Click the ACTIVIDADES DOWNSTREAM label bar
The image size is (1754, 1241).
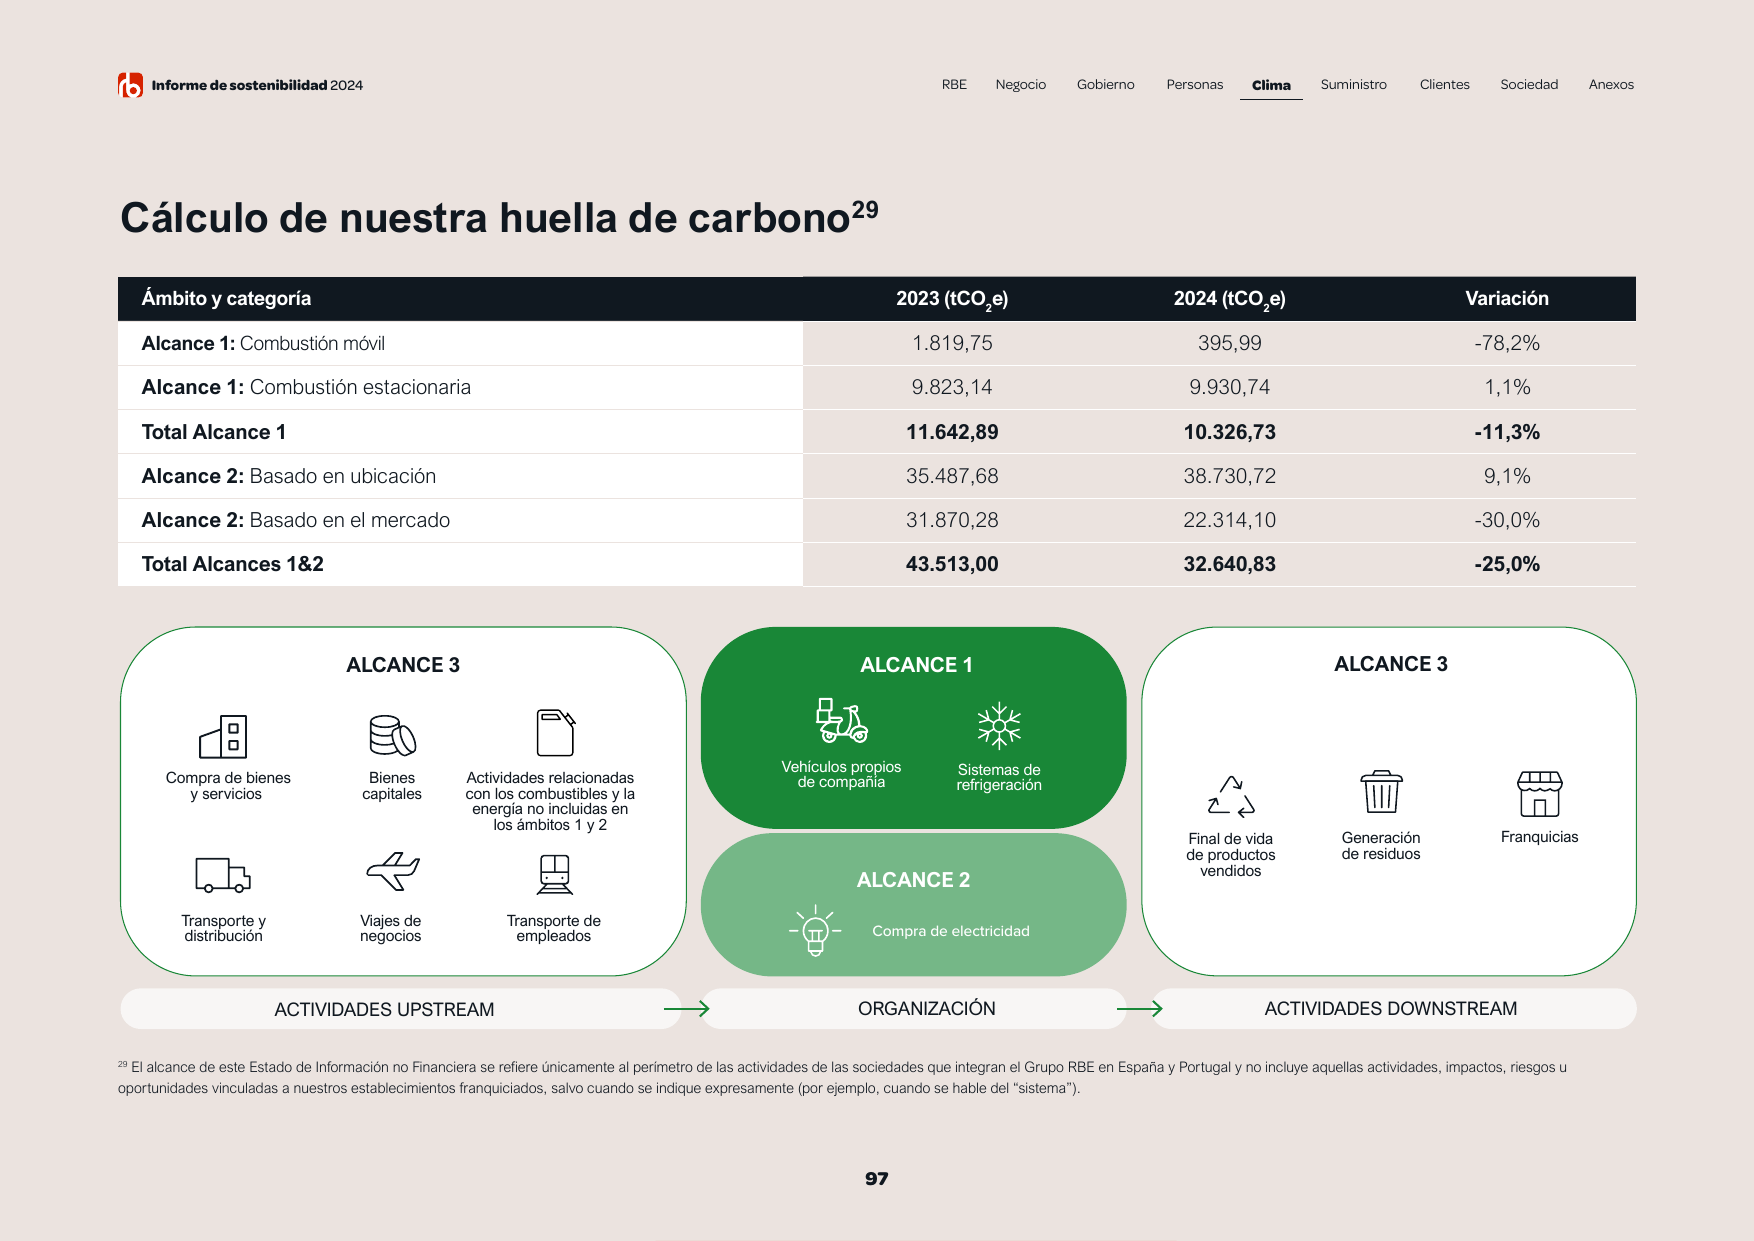click(1395, 1009)
